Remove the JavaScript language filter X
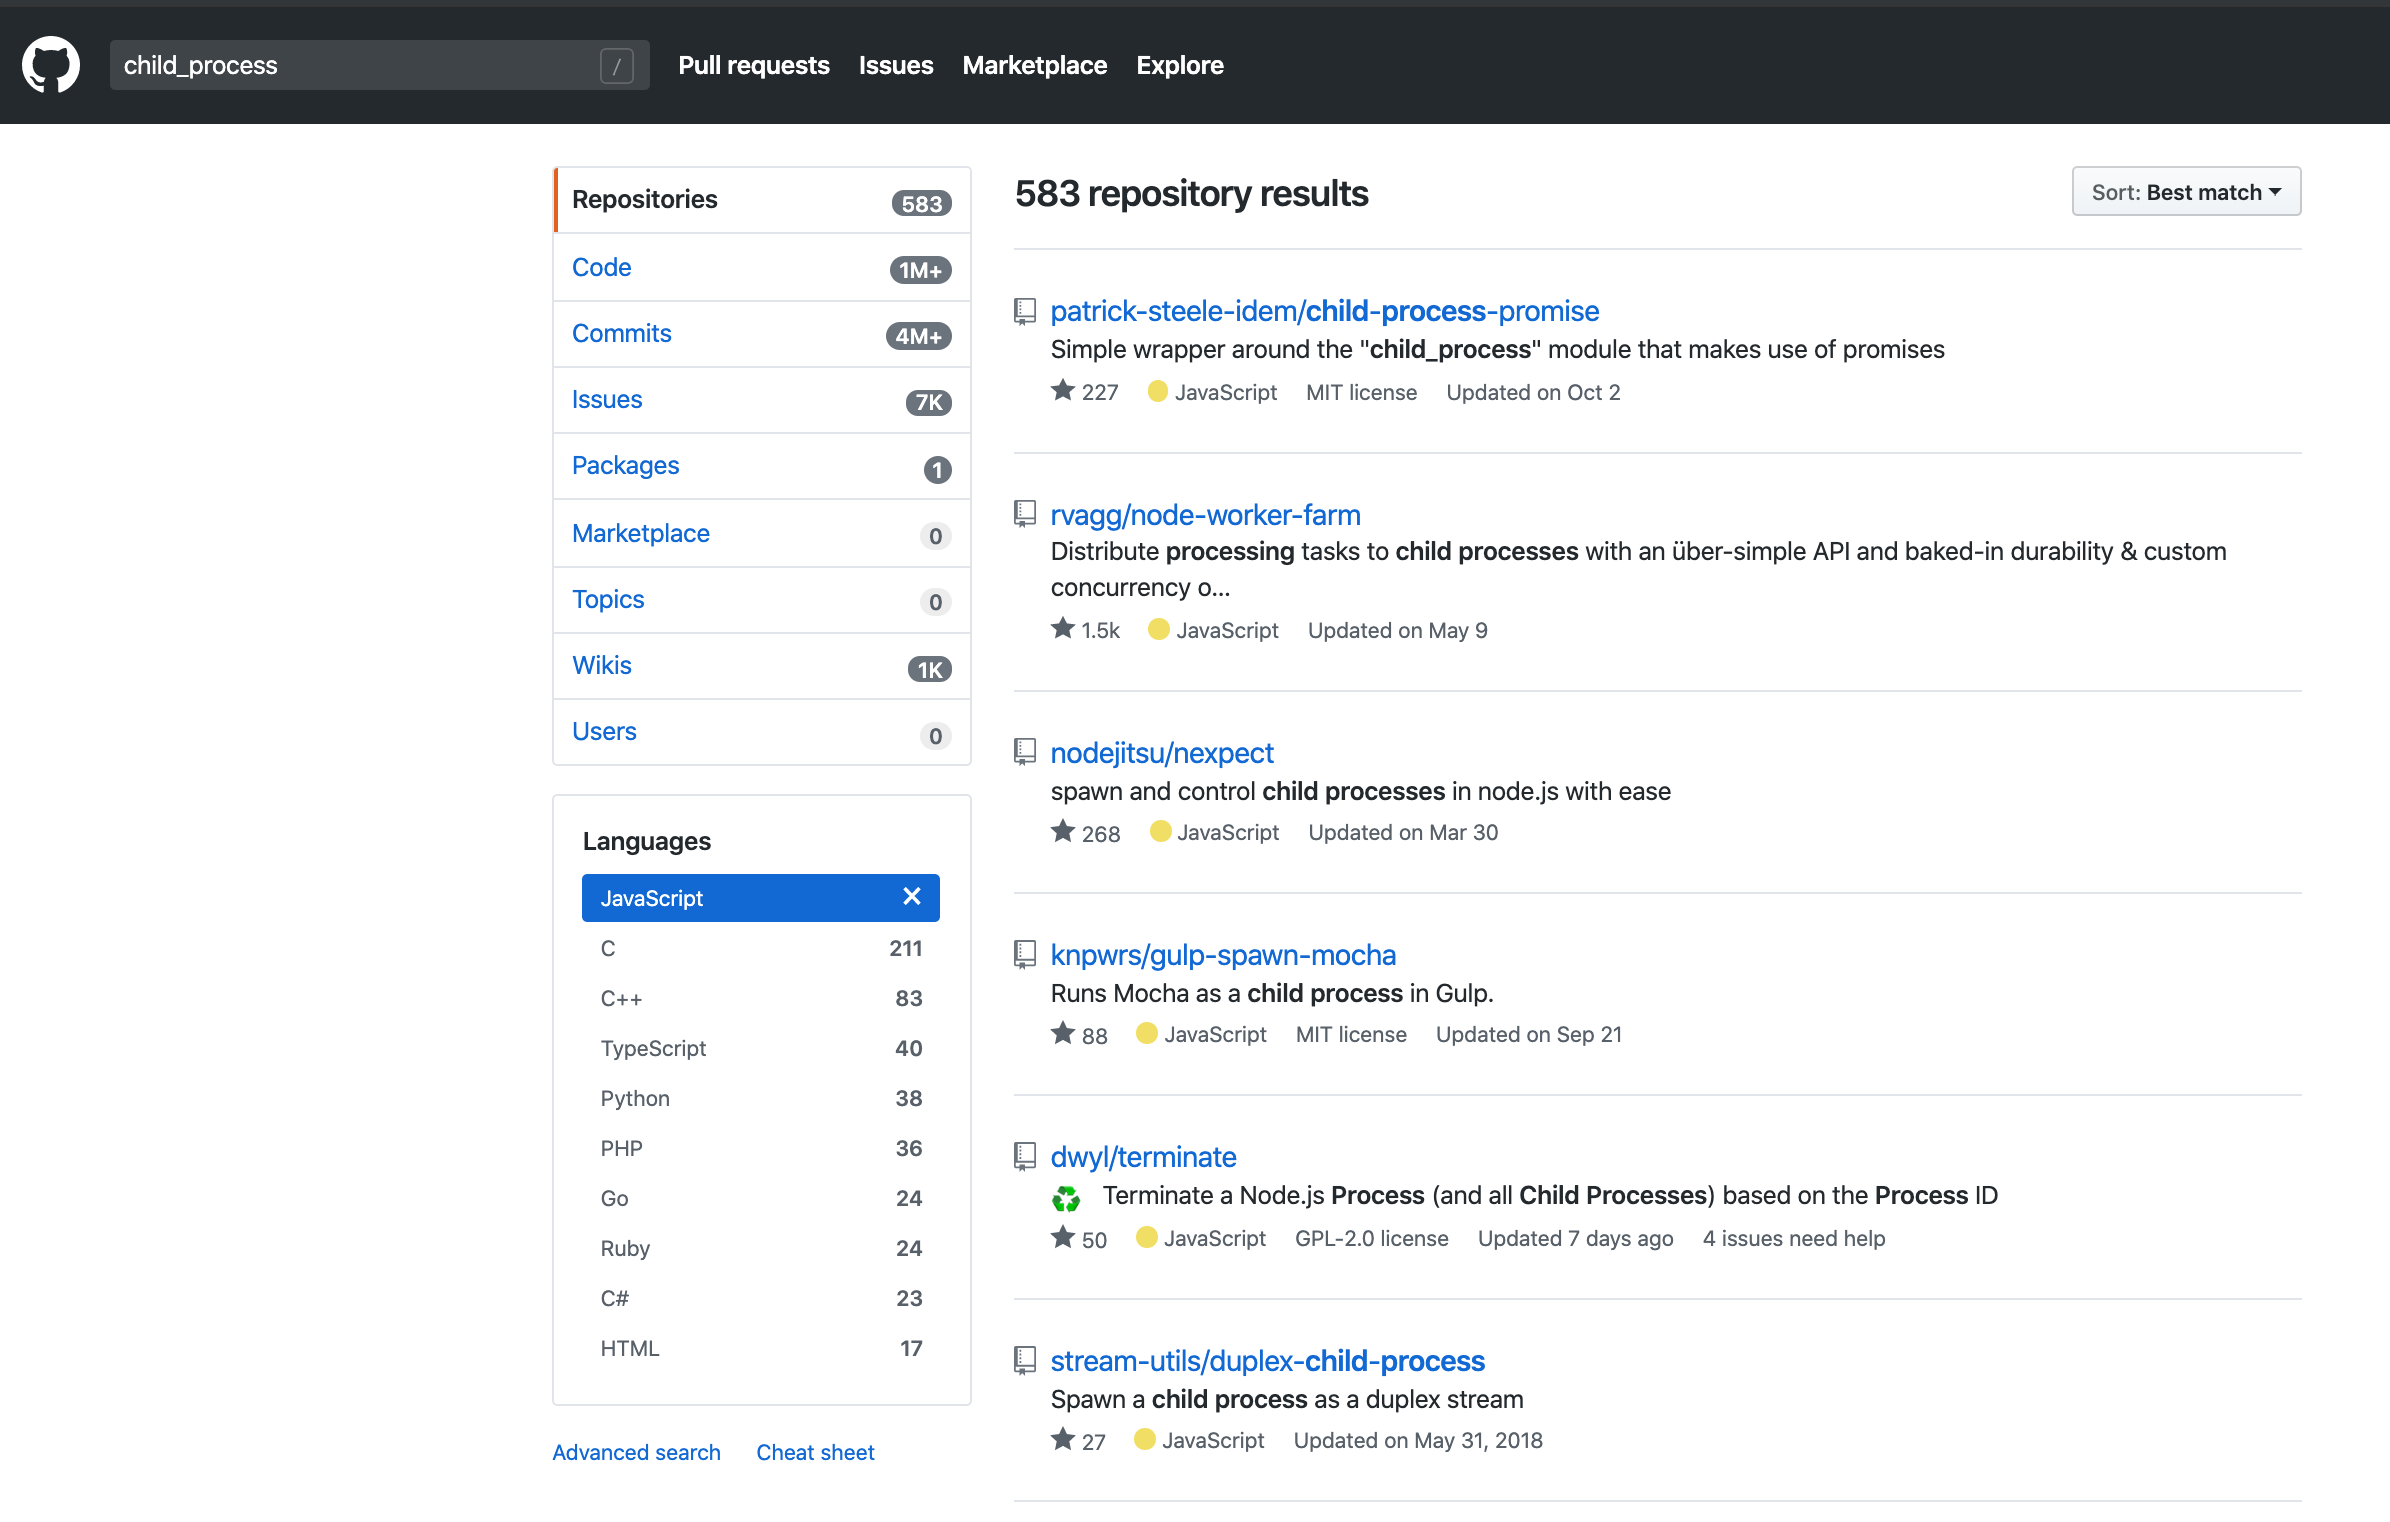 [x=911, y=897]
